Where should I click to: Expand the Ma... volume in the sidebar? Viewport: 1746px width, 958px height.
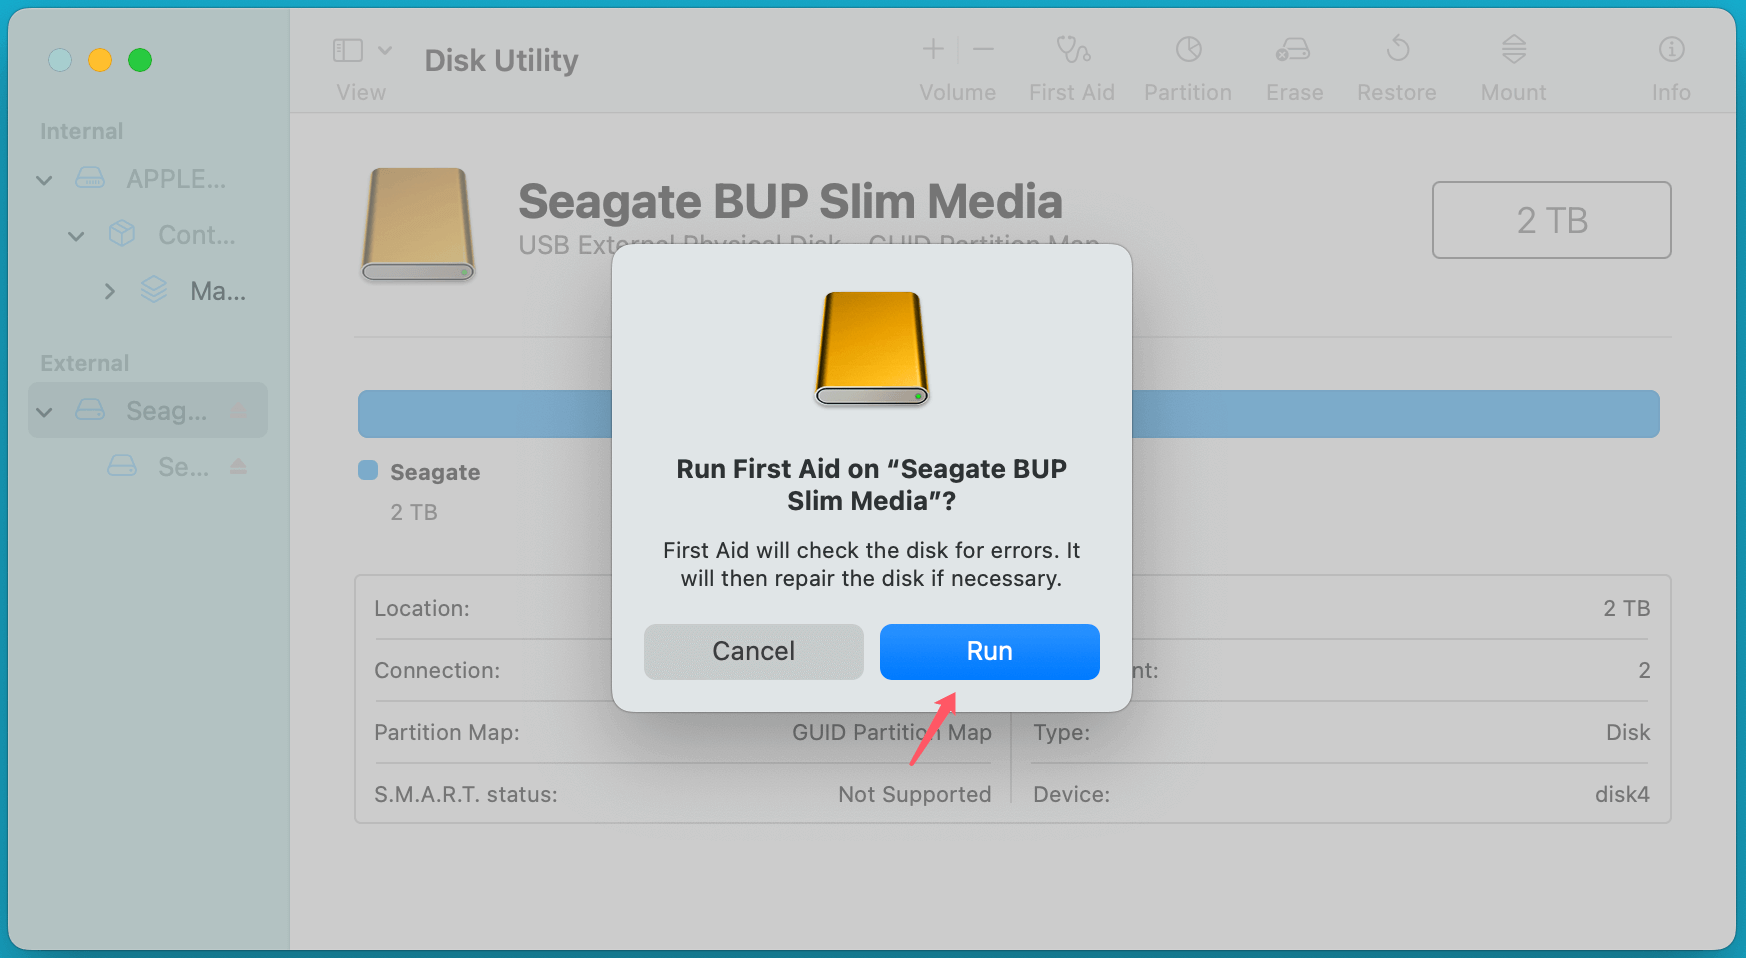click(x=109, y=291)
